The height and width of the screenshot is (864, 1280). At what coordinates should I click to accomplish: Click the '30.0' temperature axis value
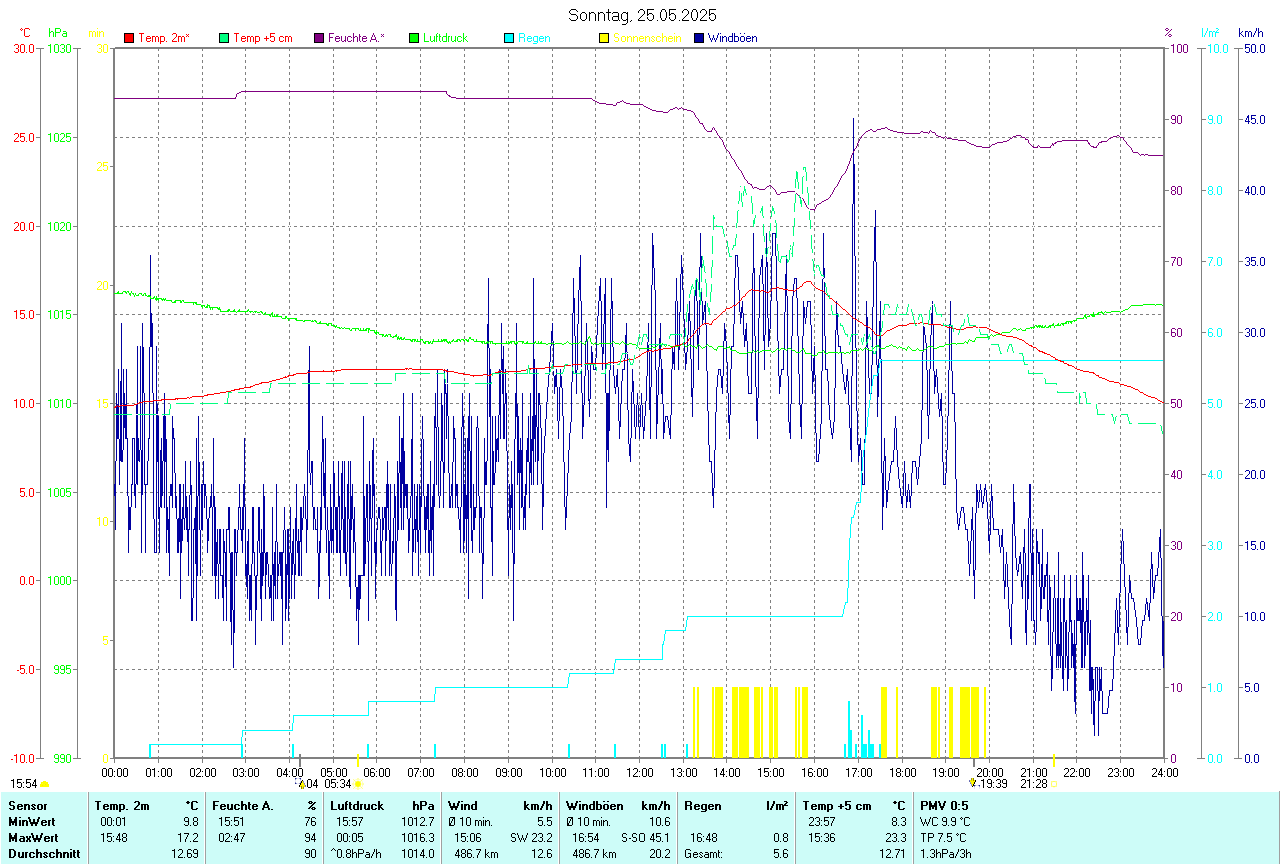[x=24, y=49]
